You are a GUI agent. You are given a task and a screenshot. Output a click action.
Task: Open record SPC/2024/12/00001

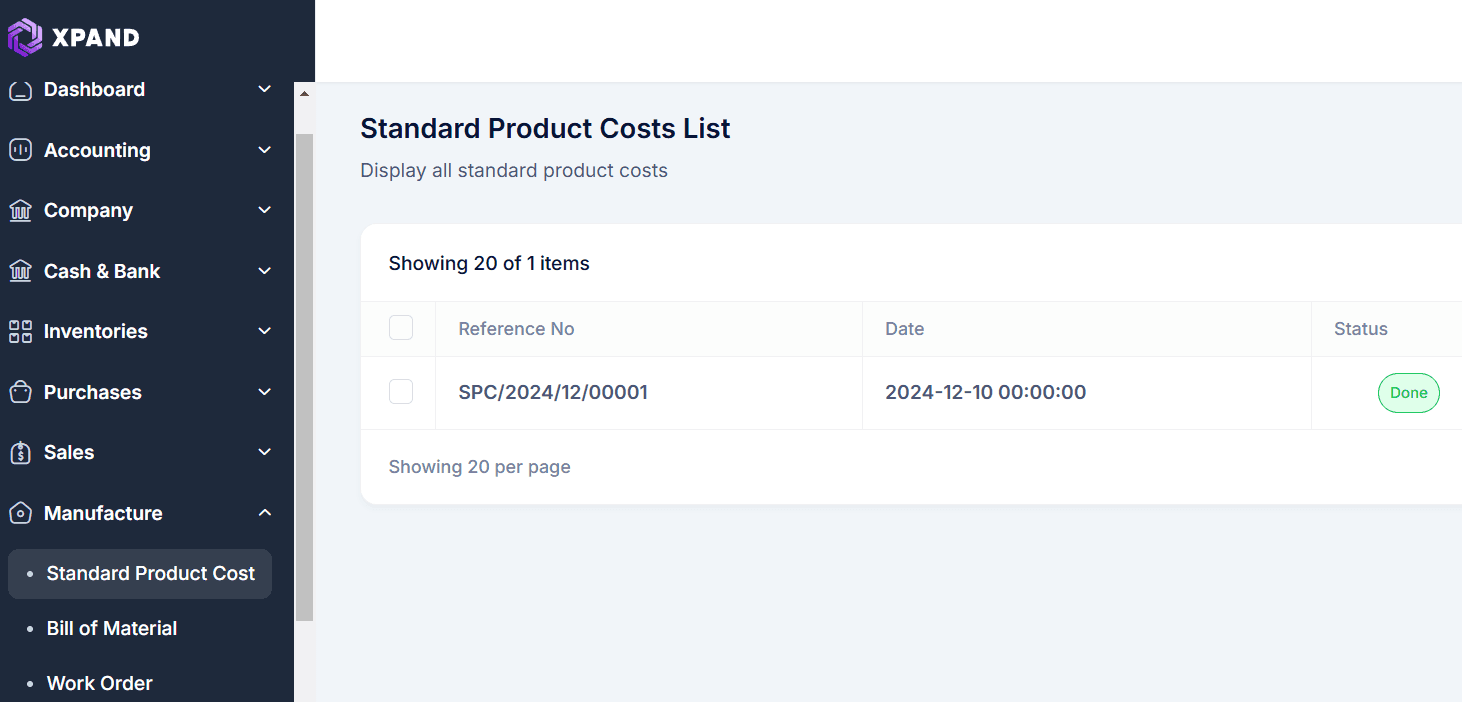click(x=553, y=392)
